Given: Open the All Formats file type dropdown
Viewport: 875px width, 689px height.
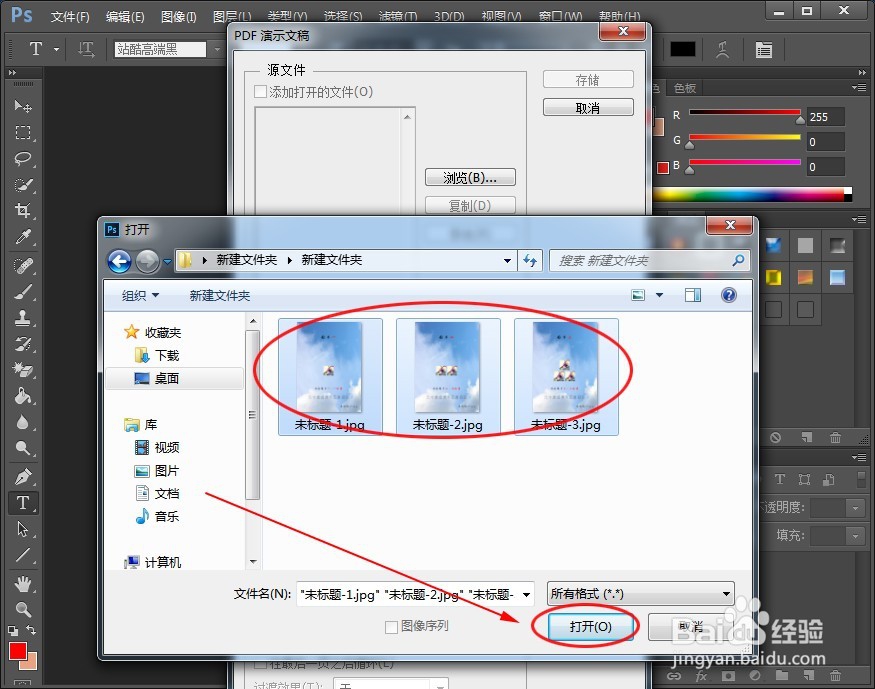Looking at the screenshot, I should point(641,594).
